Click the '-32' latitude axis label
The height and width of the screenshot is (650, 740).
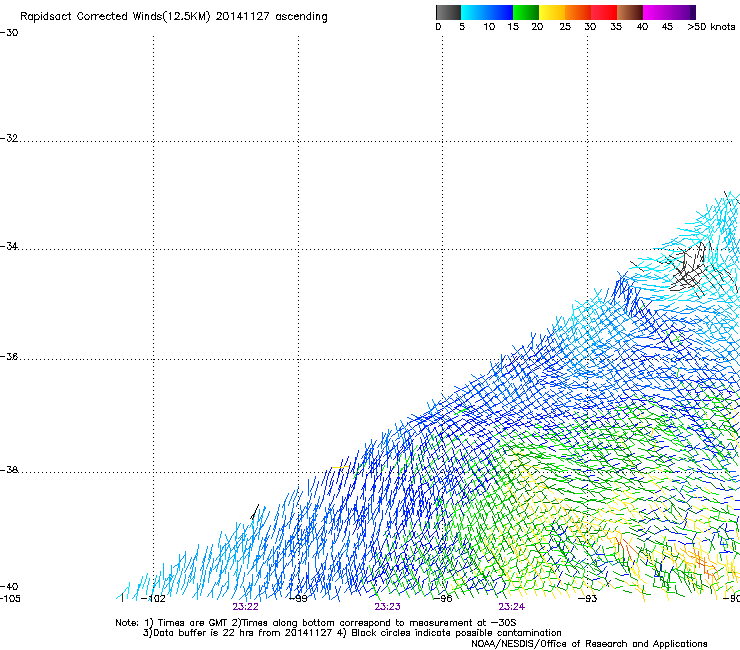(x=9, y=138)
